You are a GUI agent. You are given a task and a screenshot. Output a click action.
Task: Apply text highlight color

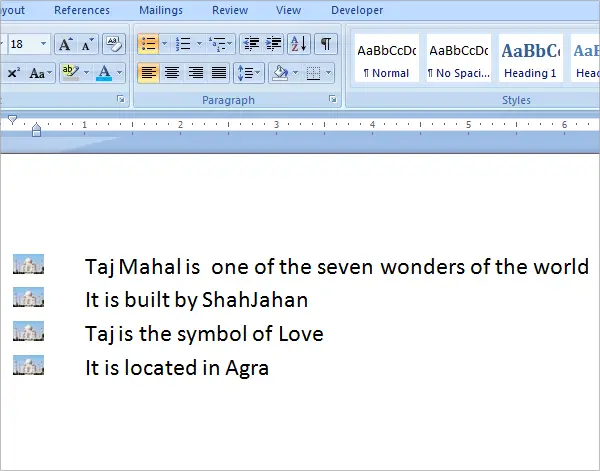click(x=71, y=73)
